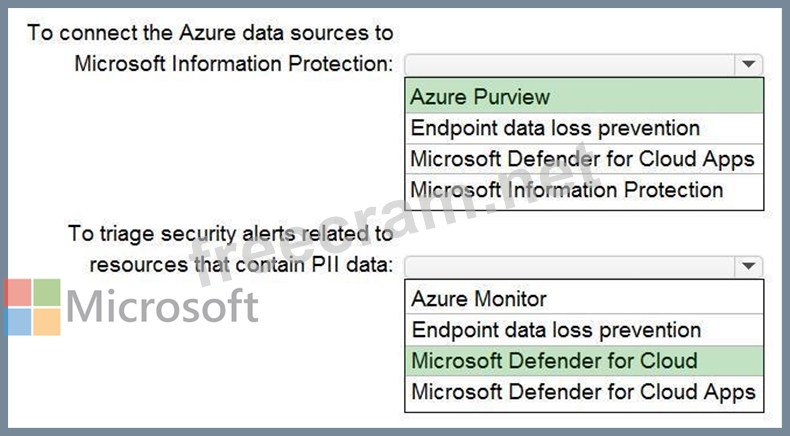Pick the highlighted Microsoft Defender for Cloud option
Screen dimensions: 790x436
click(554, 360)
